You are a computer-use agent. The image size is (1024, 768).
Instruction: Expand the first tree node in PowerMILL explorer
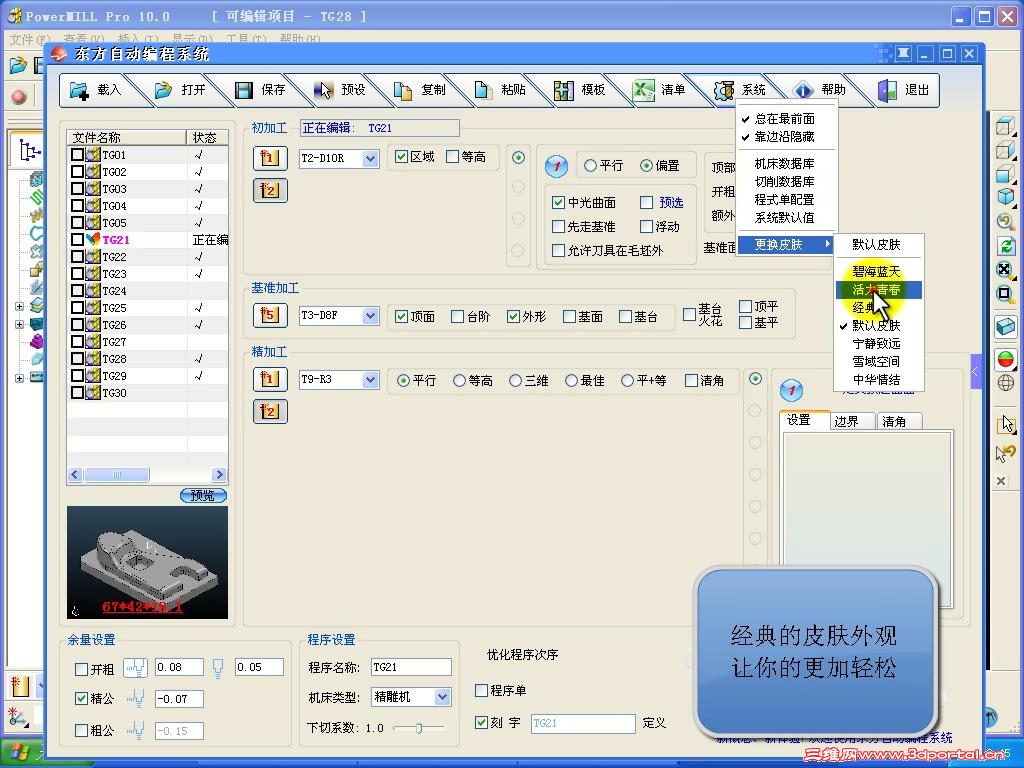point(20,306)
